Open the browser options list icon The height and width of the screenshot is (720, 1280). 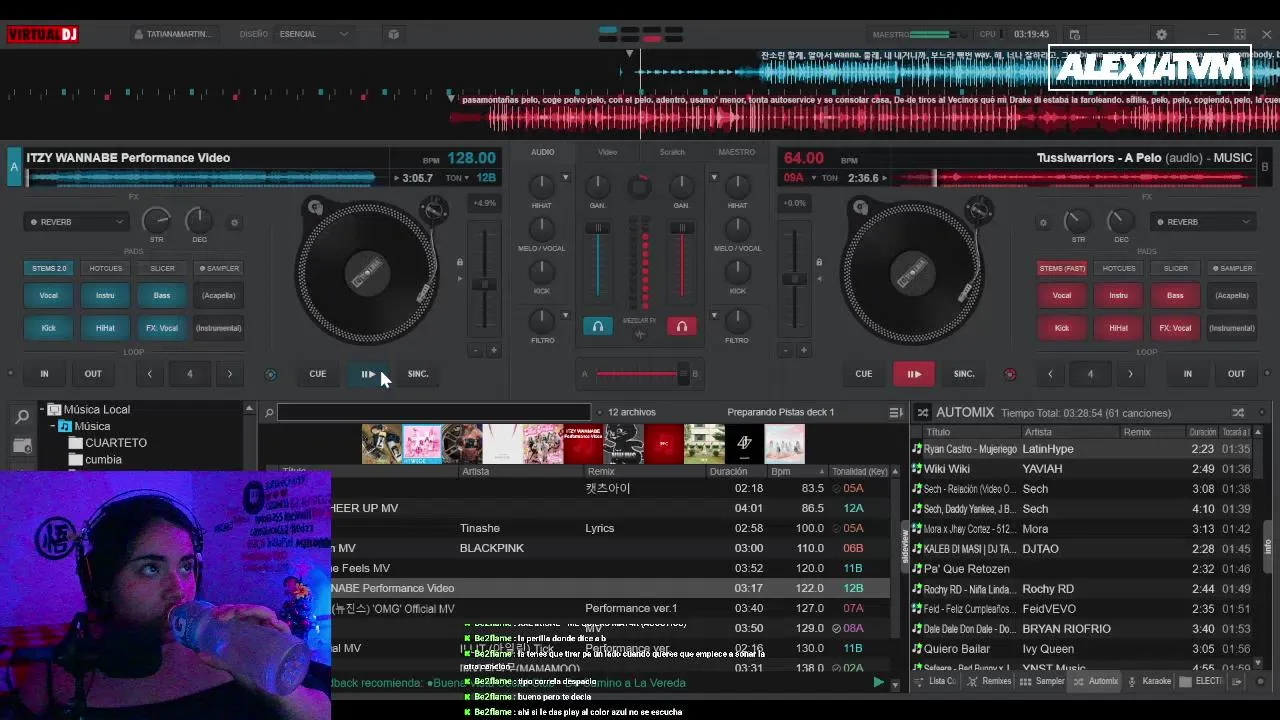pos(896,412)
